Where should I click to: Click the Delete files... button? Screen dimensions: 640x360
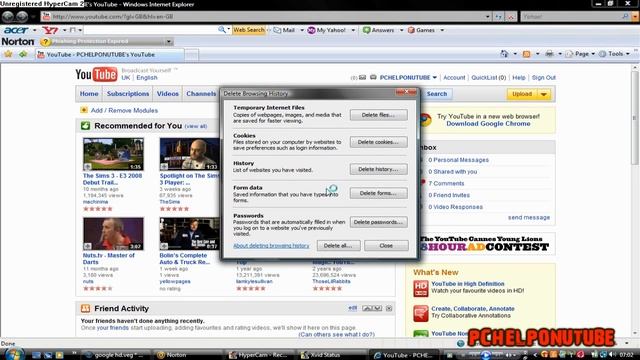click(x=378, y=115)
